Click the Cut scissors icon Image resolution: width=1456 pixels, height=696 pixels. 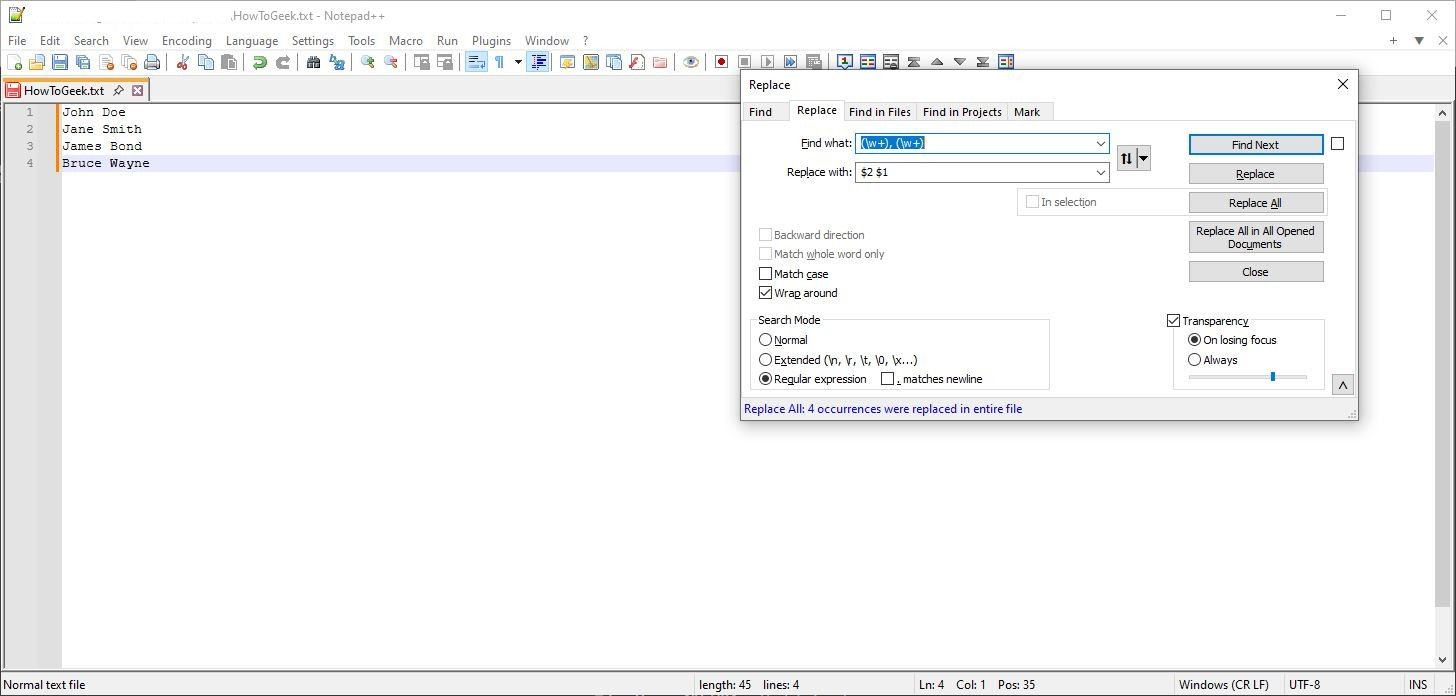click(182, 62)
